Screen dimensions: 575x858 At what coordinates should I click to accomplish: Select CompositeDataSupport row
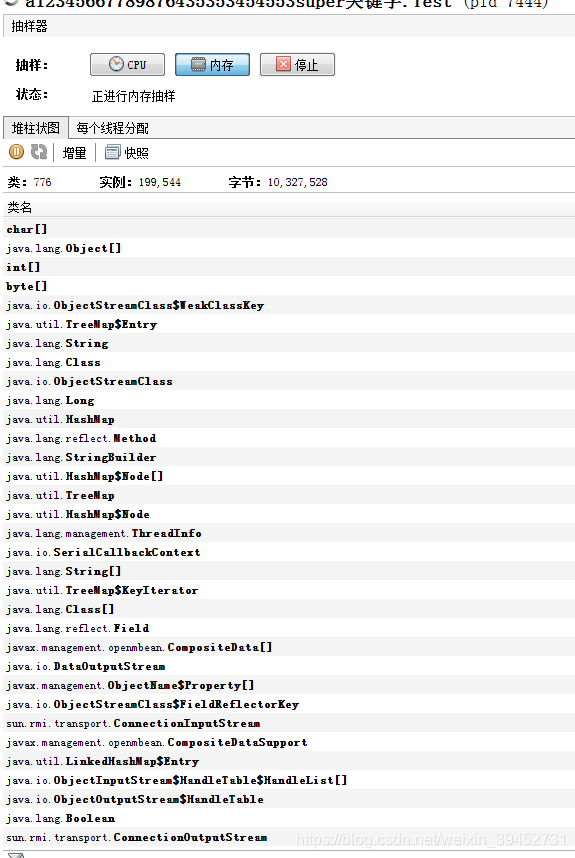click(x=289, y=743)
